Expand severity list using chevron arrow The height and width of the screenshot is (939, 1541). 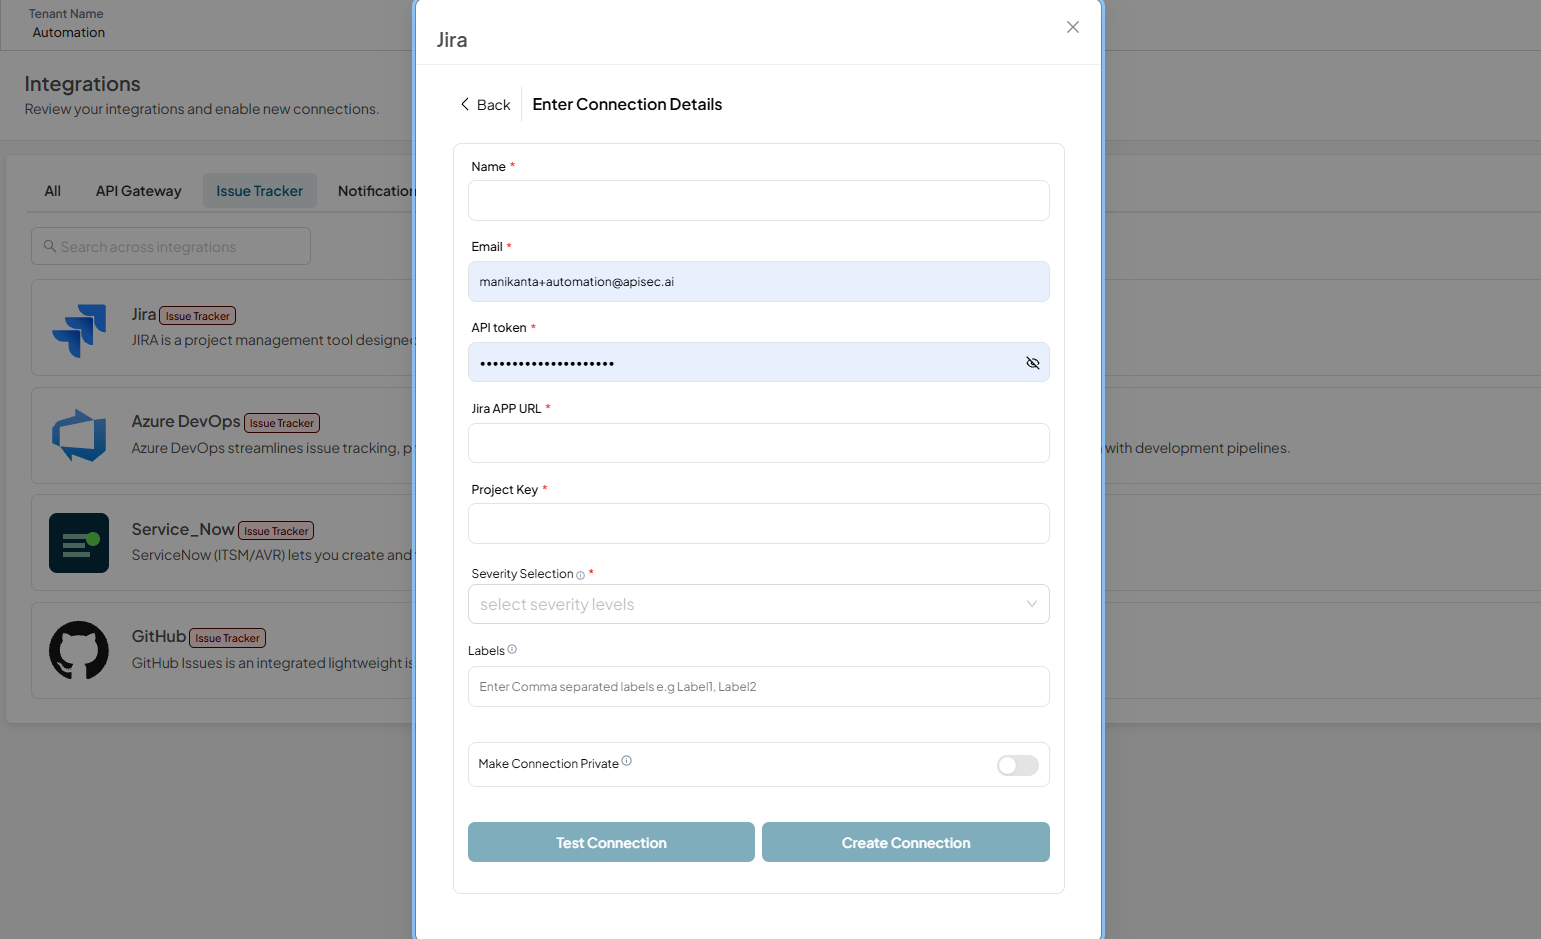coord(1032,604)
